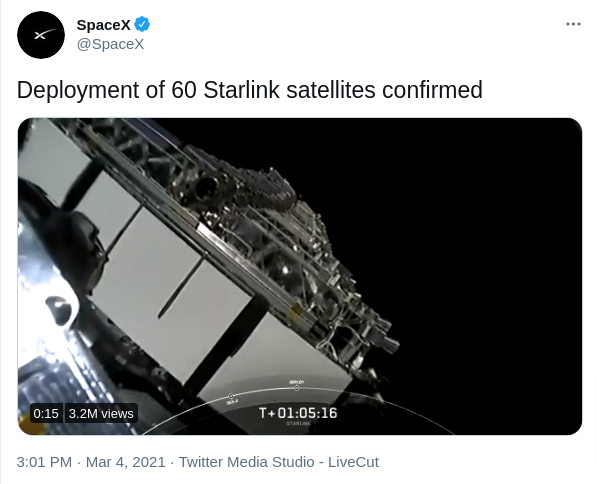The width and height of the screenshot is (597, 484).
Task: Click the Mar 4, 2021 date
Action: (126, 462)
